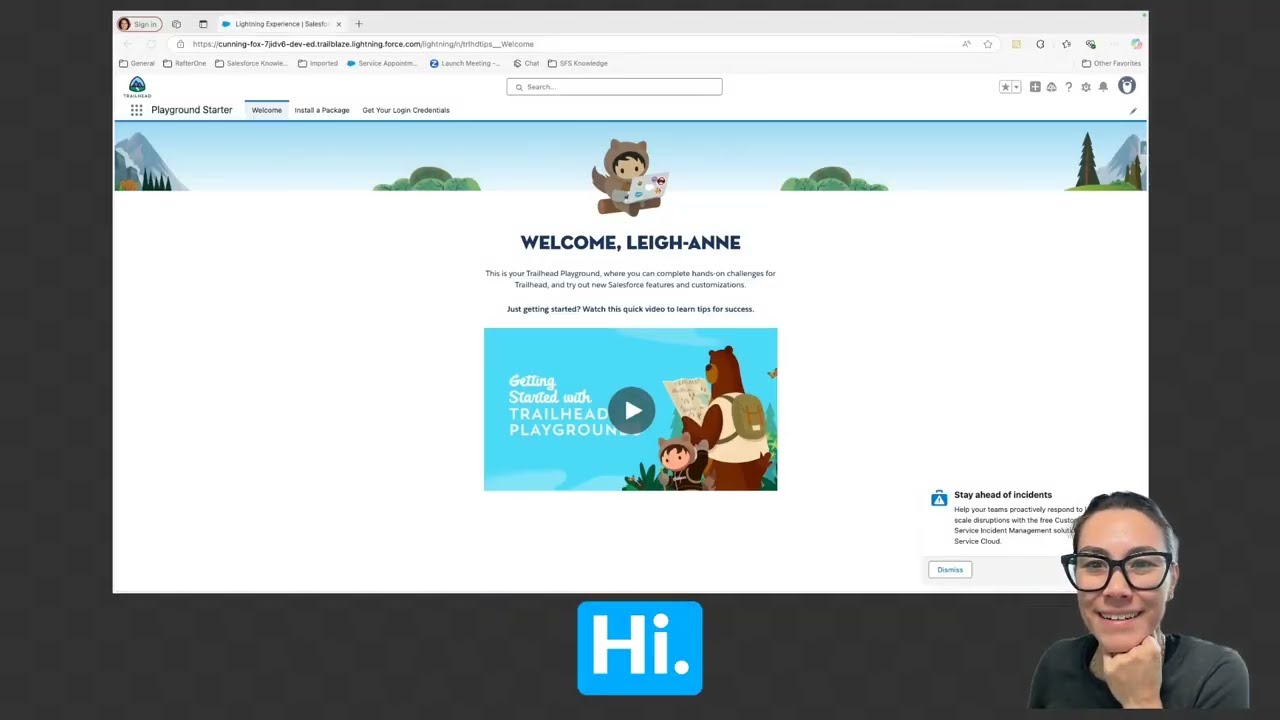Open Setup using the gear icon

[1084, 87]
